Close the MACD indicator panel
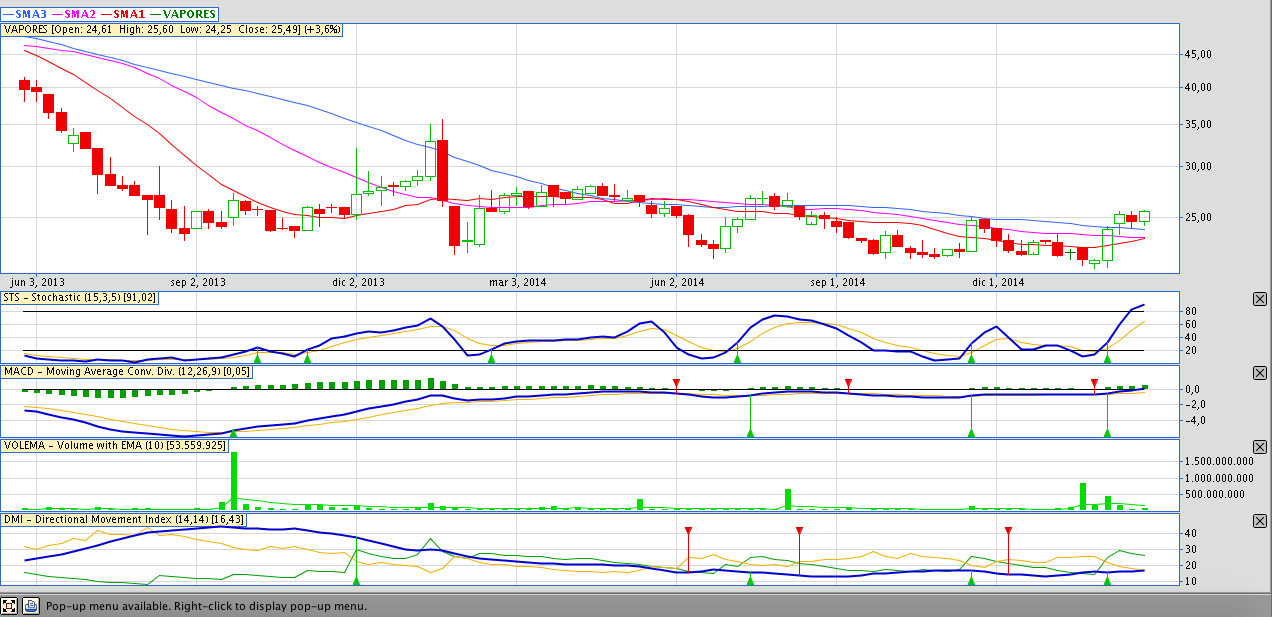The image size is (1272, 617). click(1260, 373)
